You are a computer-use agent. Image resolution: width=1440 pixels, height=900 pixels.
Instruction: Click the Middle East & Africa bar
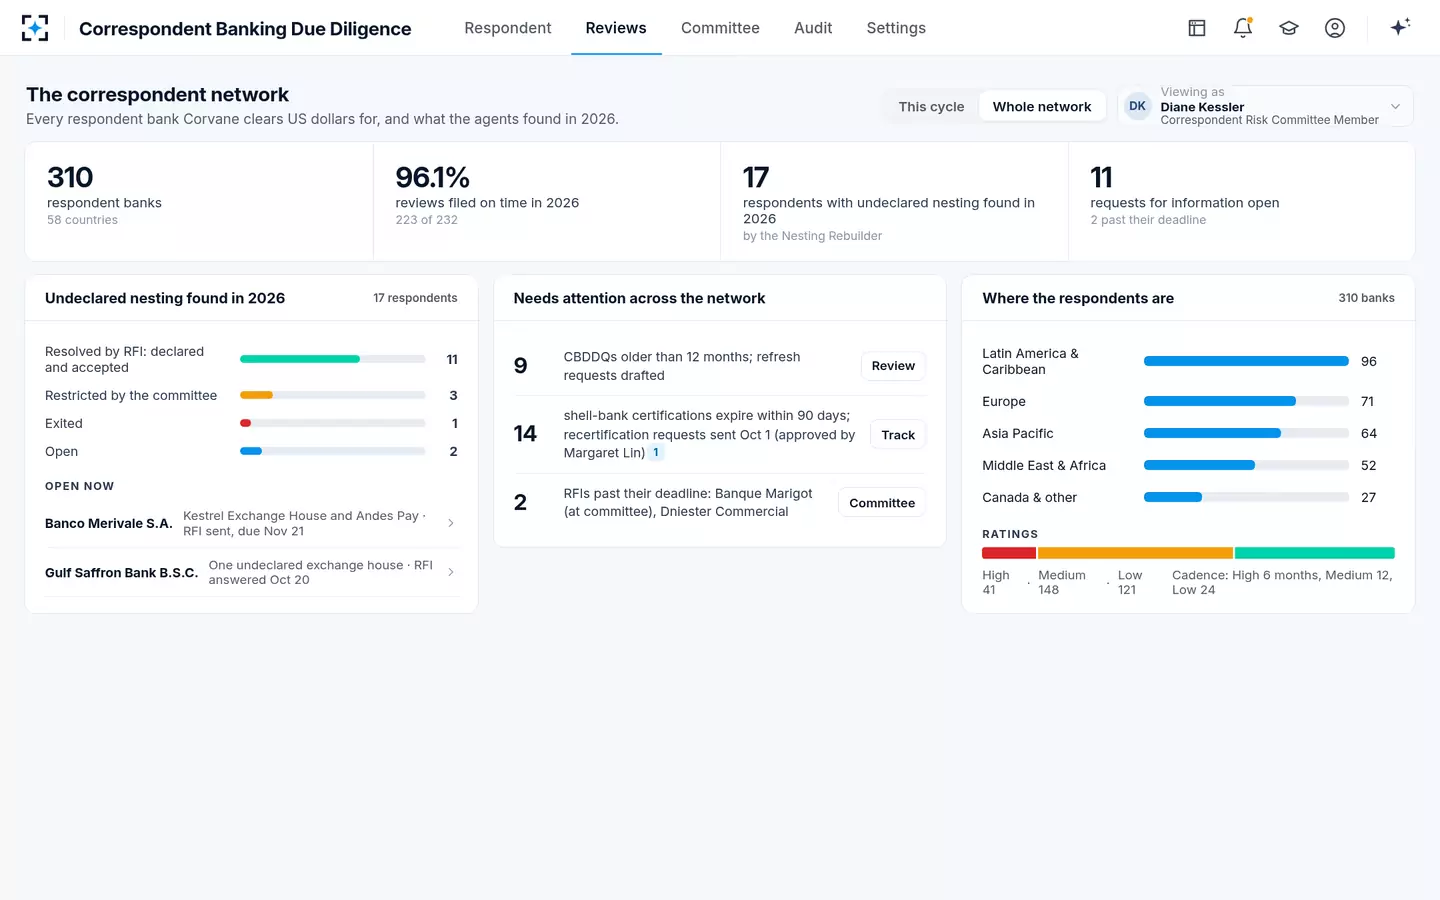pos(1246,465)
